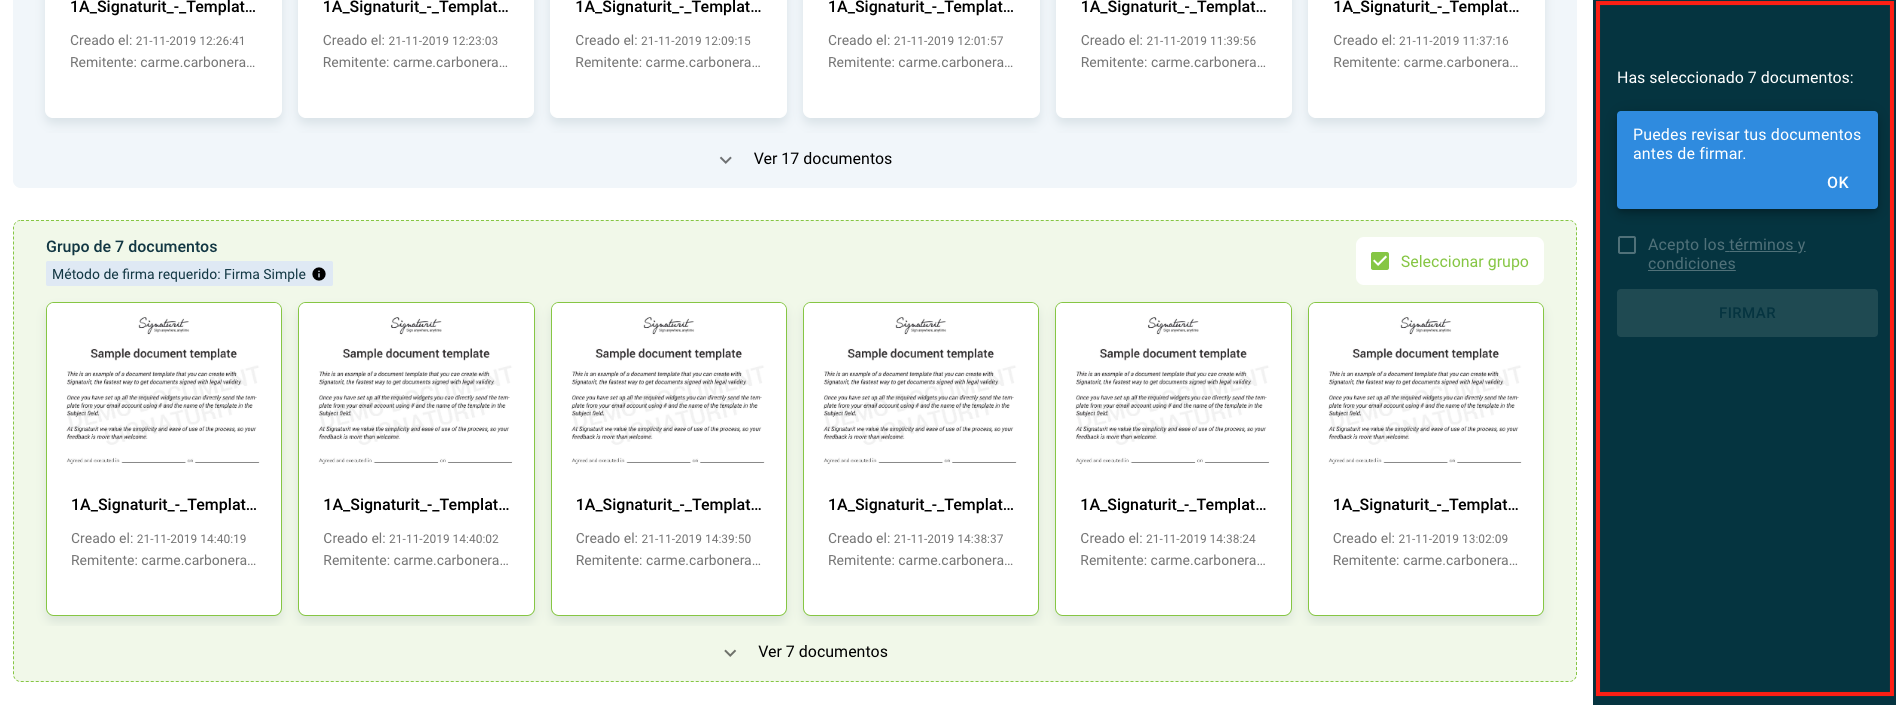Image resolution: width=1896 pixels, height=705 pixels.
Task: Select document created 21-11-2019 14:39:50
Action: point(669,459)
